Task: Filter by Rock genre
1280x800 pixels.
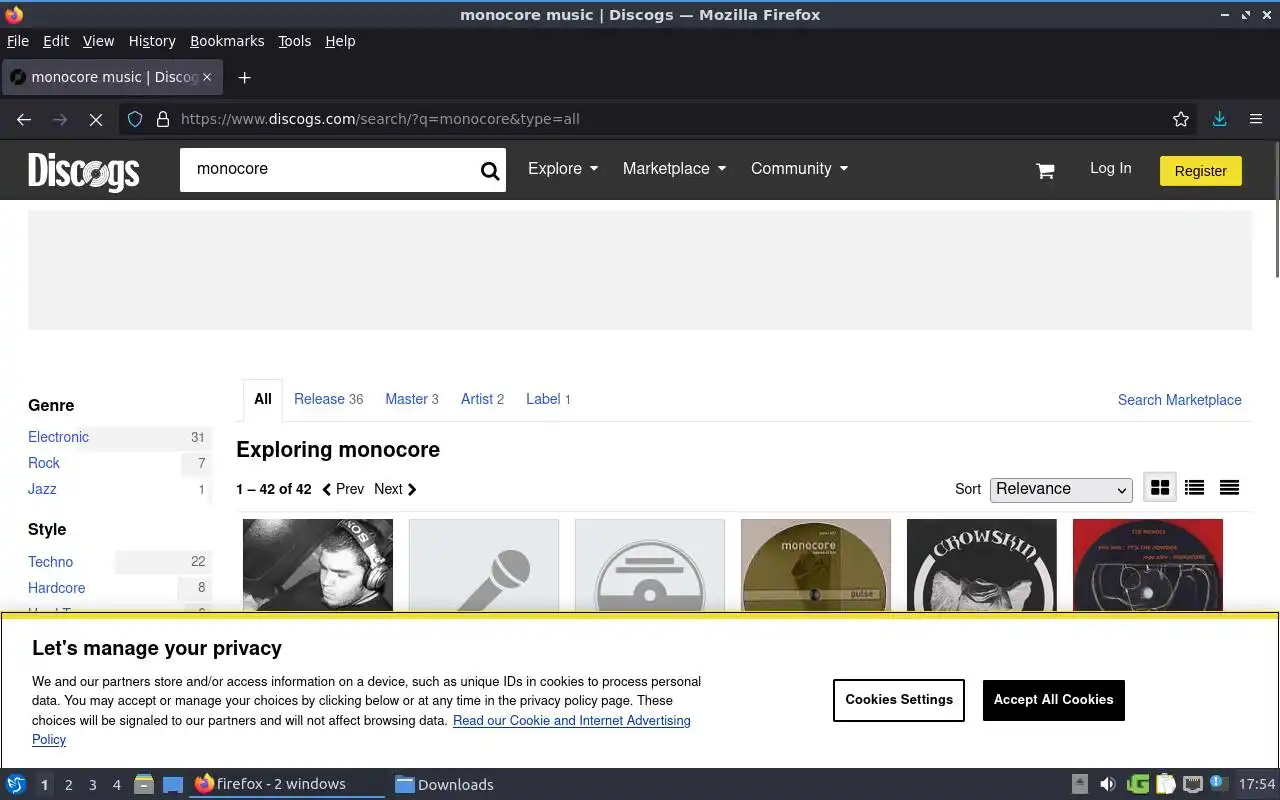Action: tap(44, 463)
